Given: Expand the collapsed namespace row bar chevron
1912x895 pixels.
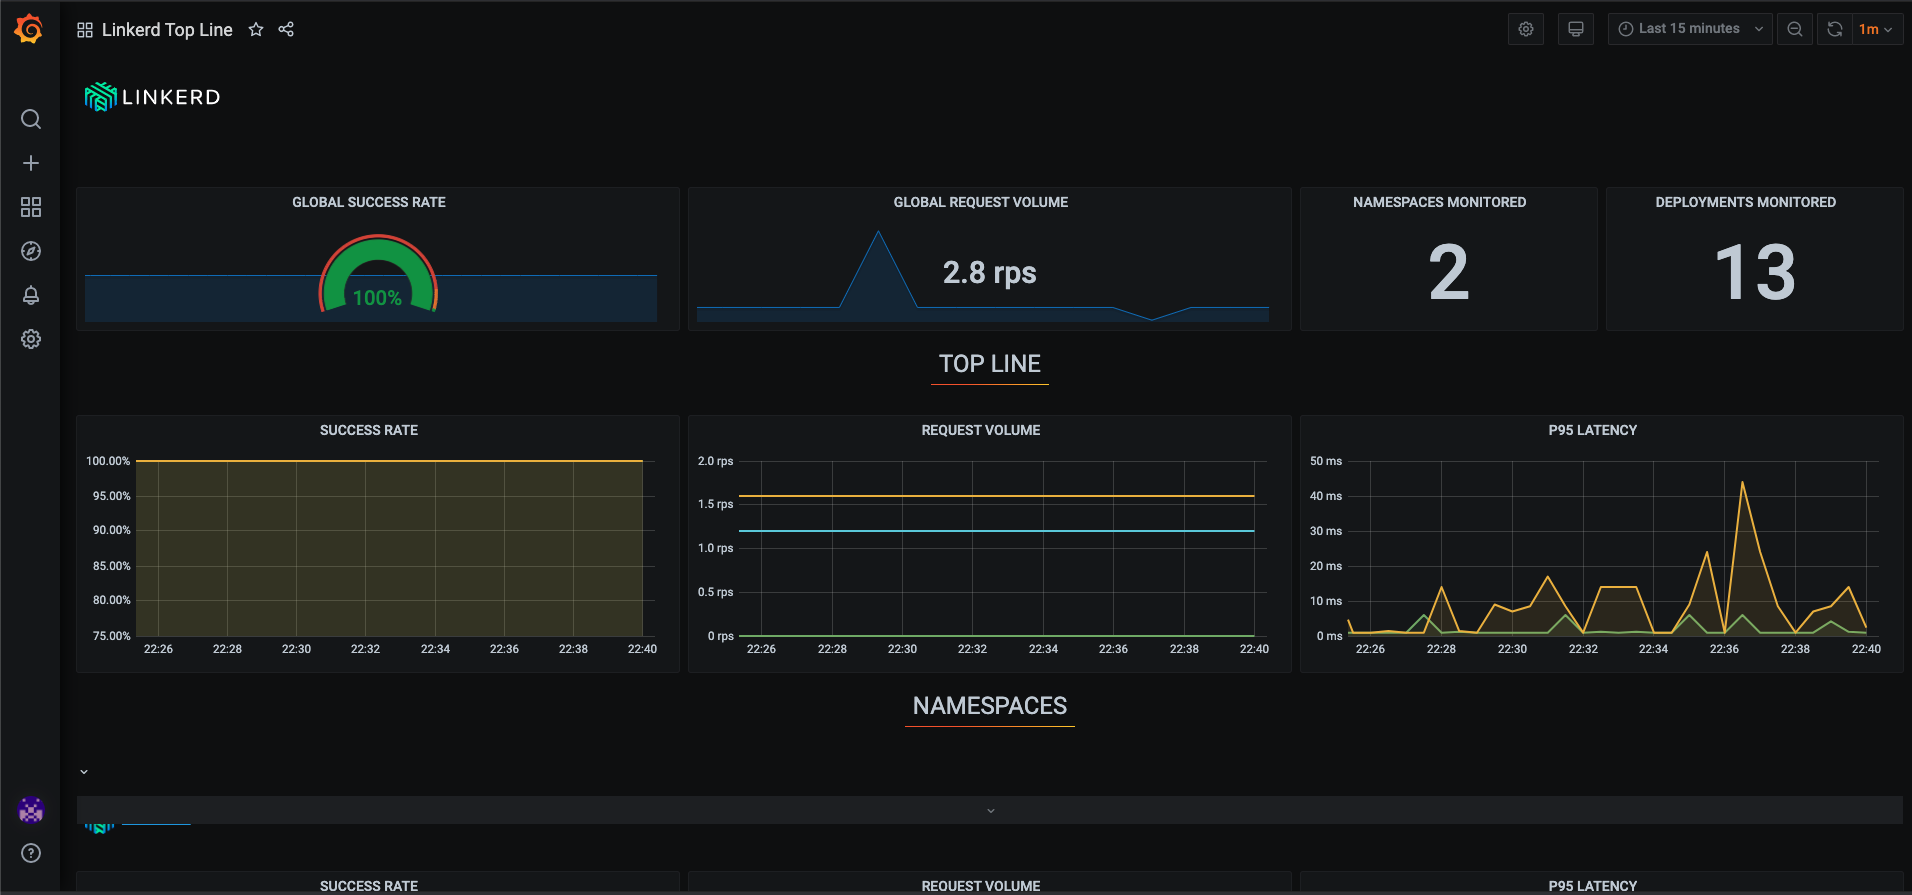Looking at the screenshot, I should click(x=990, y=810).
